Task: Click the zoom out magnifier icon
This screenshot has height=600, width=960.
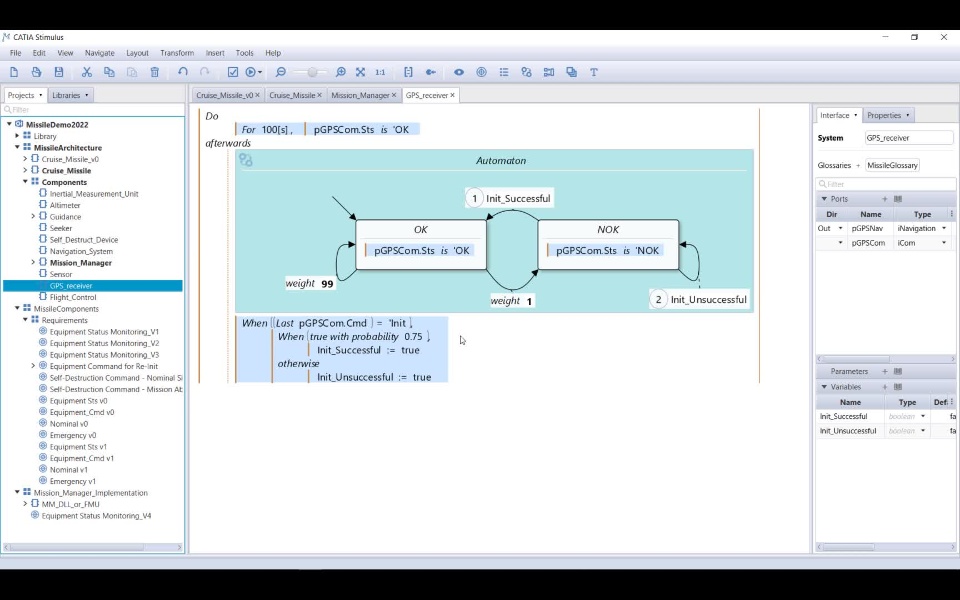Action: (x=280, y=72)
